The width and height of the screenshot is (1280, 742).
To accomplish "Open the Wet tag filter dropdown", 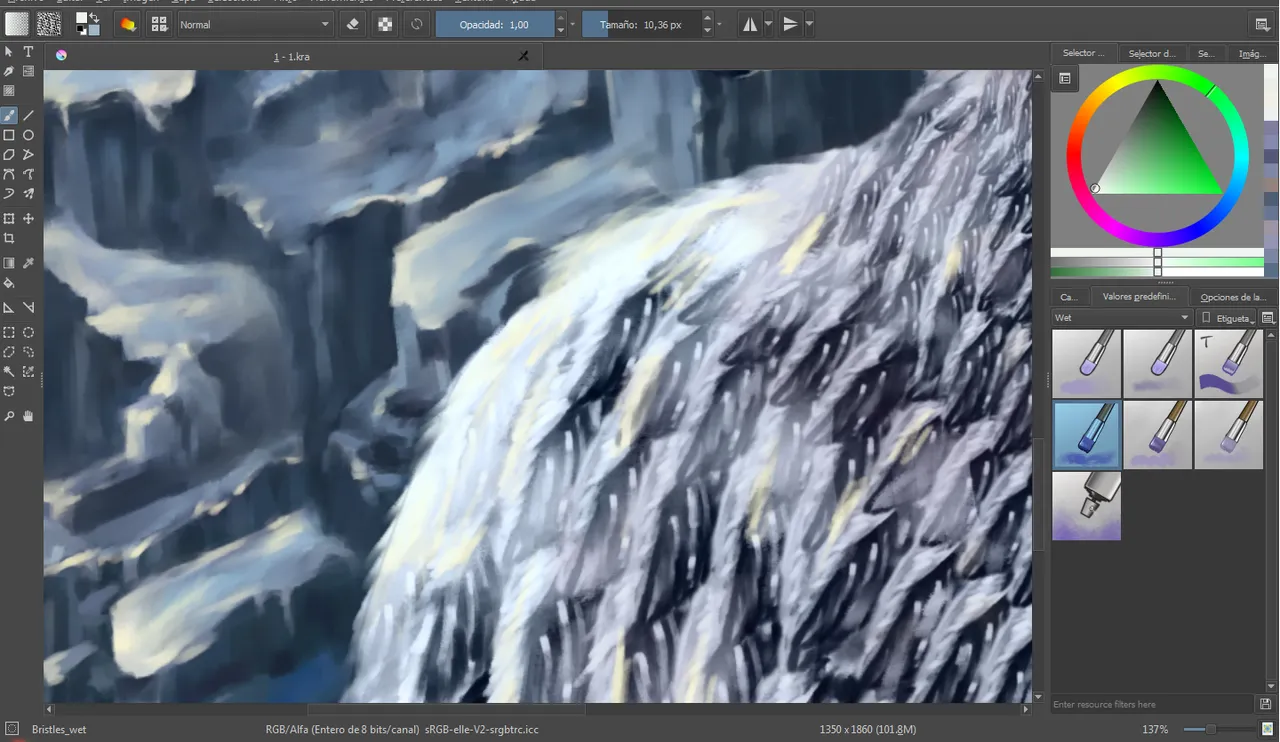I will pos(1122,318).
